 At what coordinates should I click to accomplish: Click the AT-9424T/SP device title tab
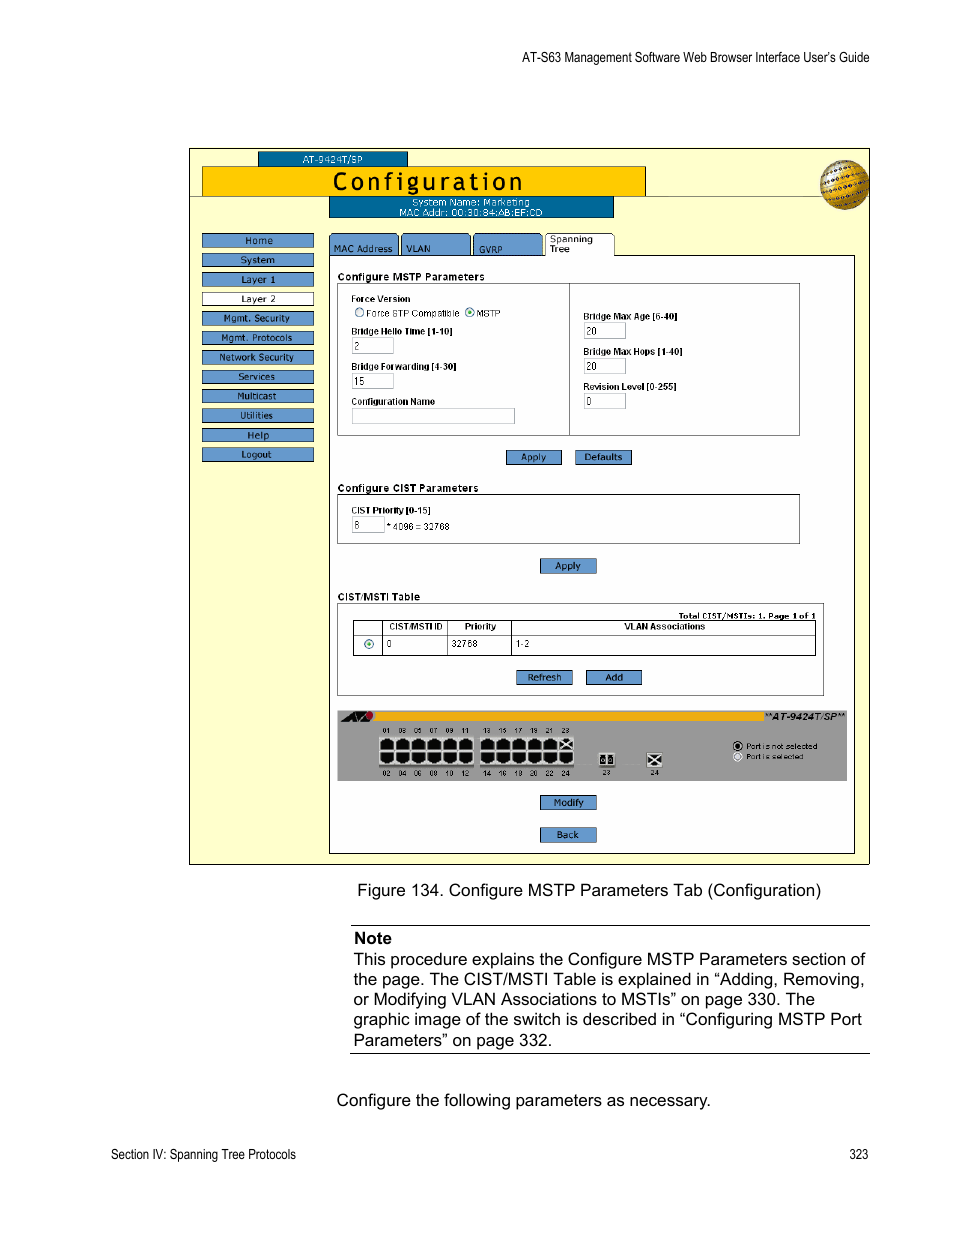tap(333, 159)
